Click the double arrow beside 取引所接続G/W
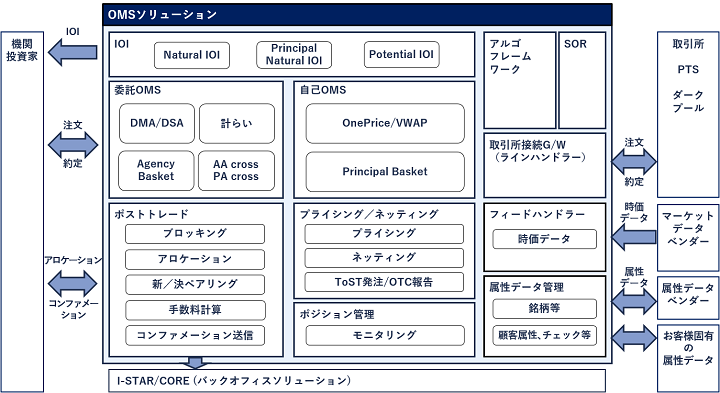This screenshot has width=720, height=393. [x=634, y=162]
